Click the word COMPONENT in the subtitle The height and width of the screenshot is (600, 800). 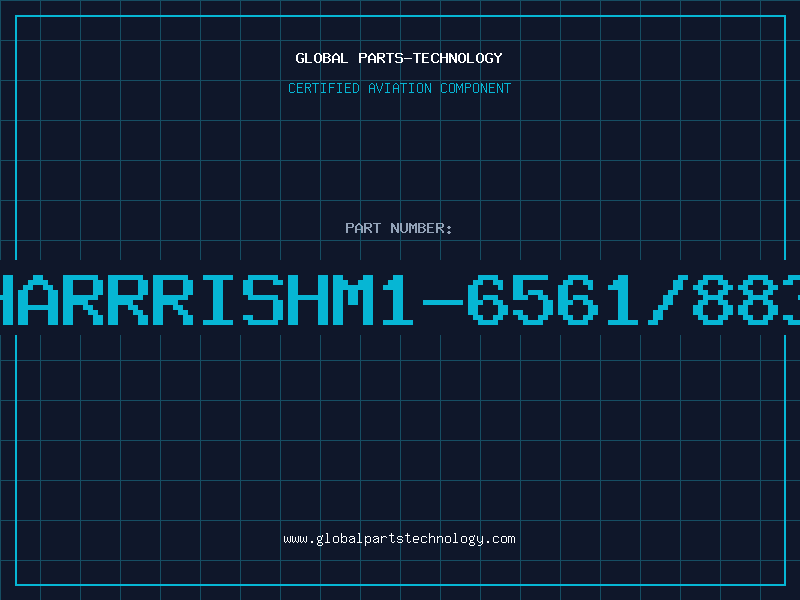[x=476, y=88]
